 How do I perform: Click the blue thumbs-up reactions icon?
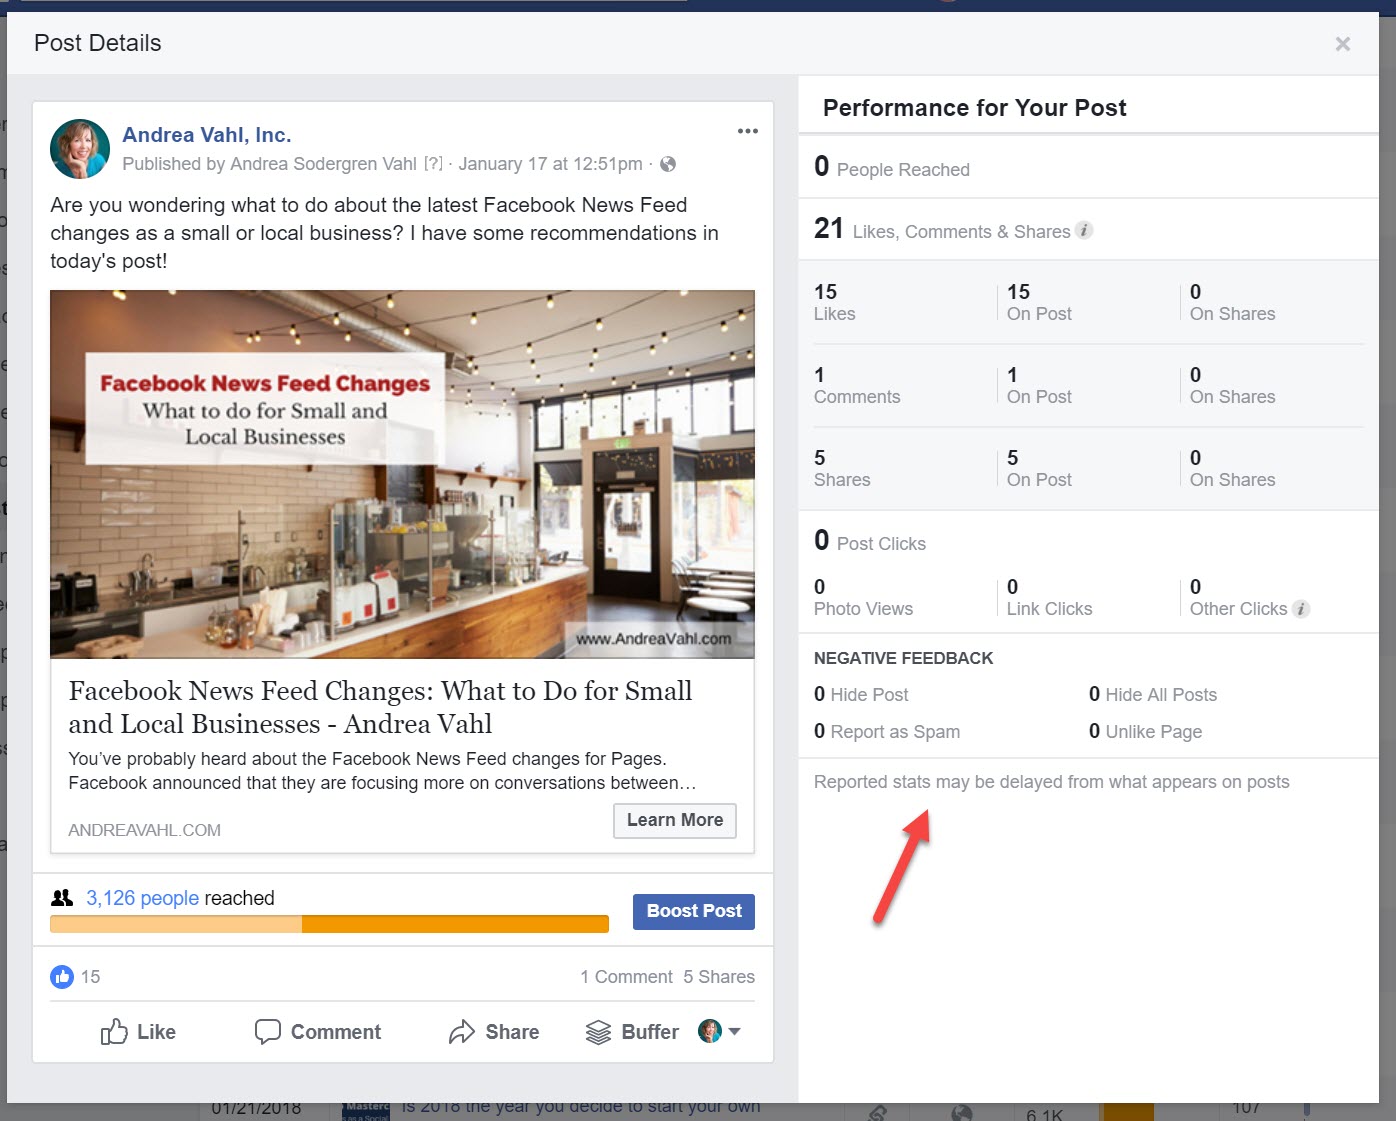[62, 977]
